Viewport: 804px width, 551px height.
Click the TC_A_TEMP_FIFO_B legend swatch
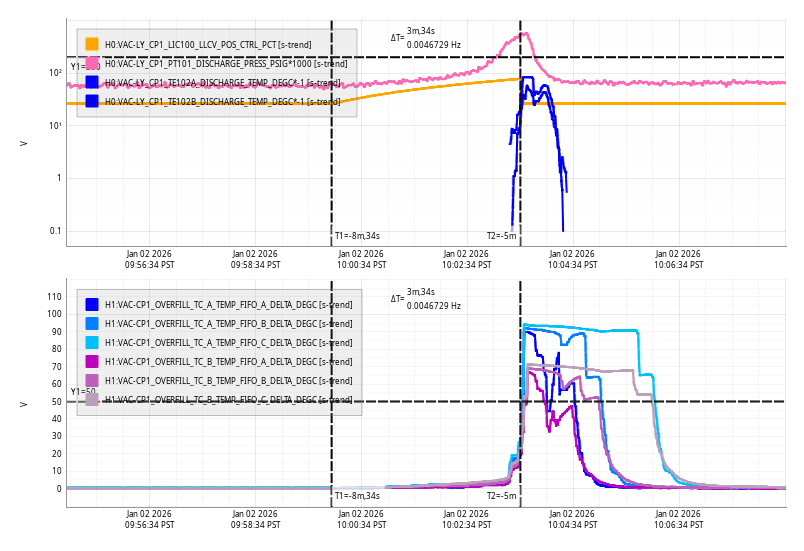[x=92, y=323]
